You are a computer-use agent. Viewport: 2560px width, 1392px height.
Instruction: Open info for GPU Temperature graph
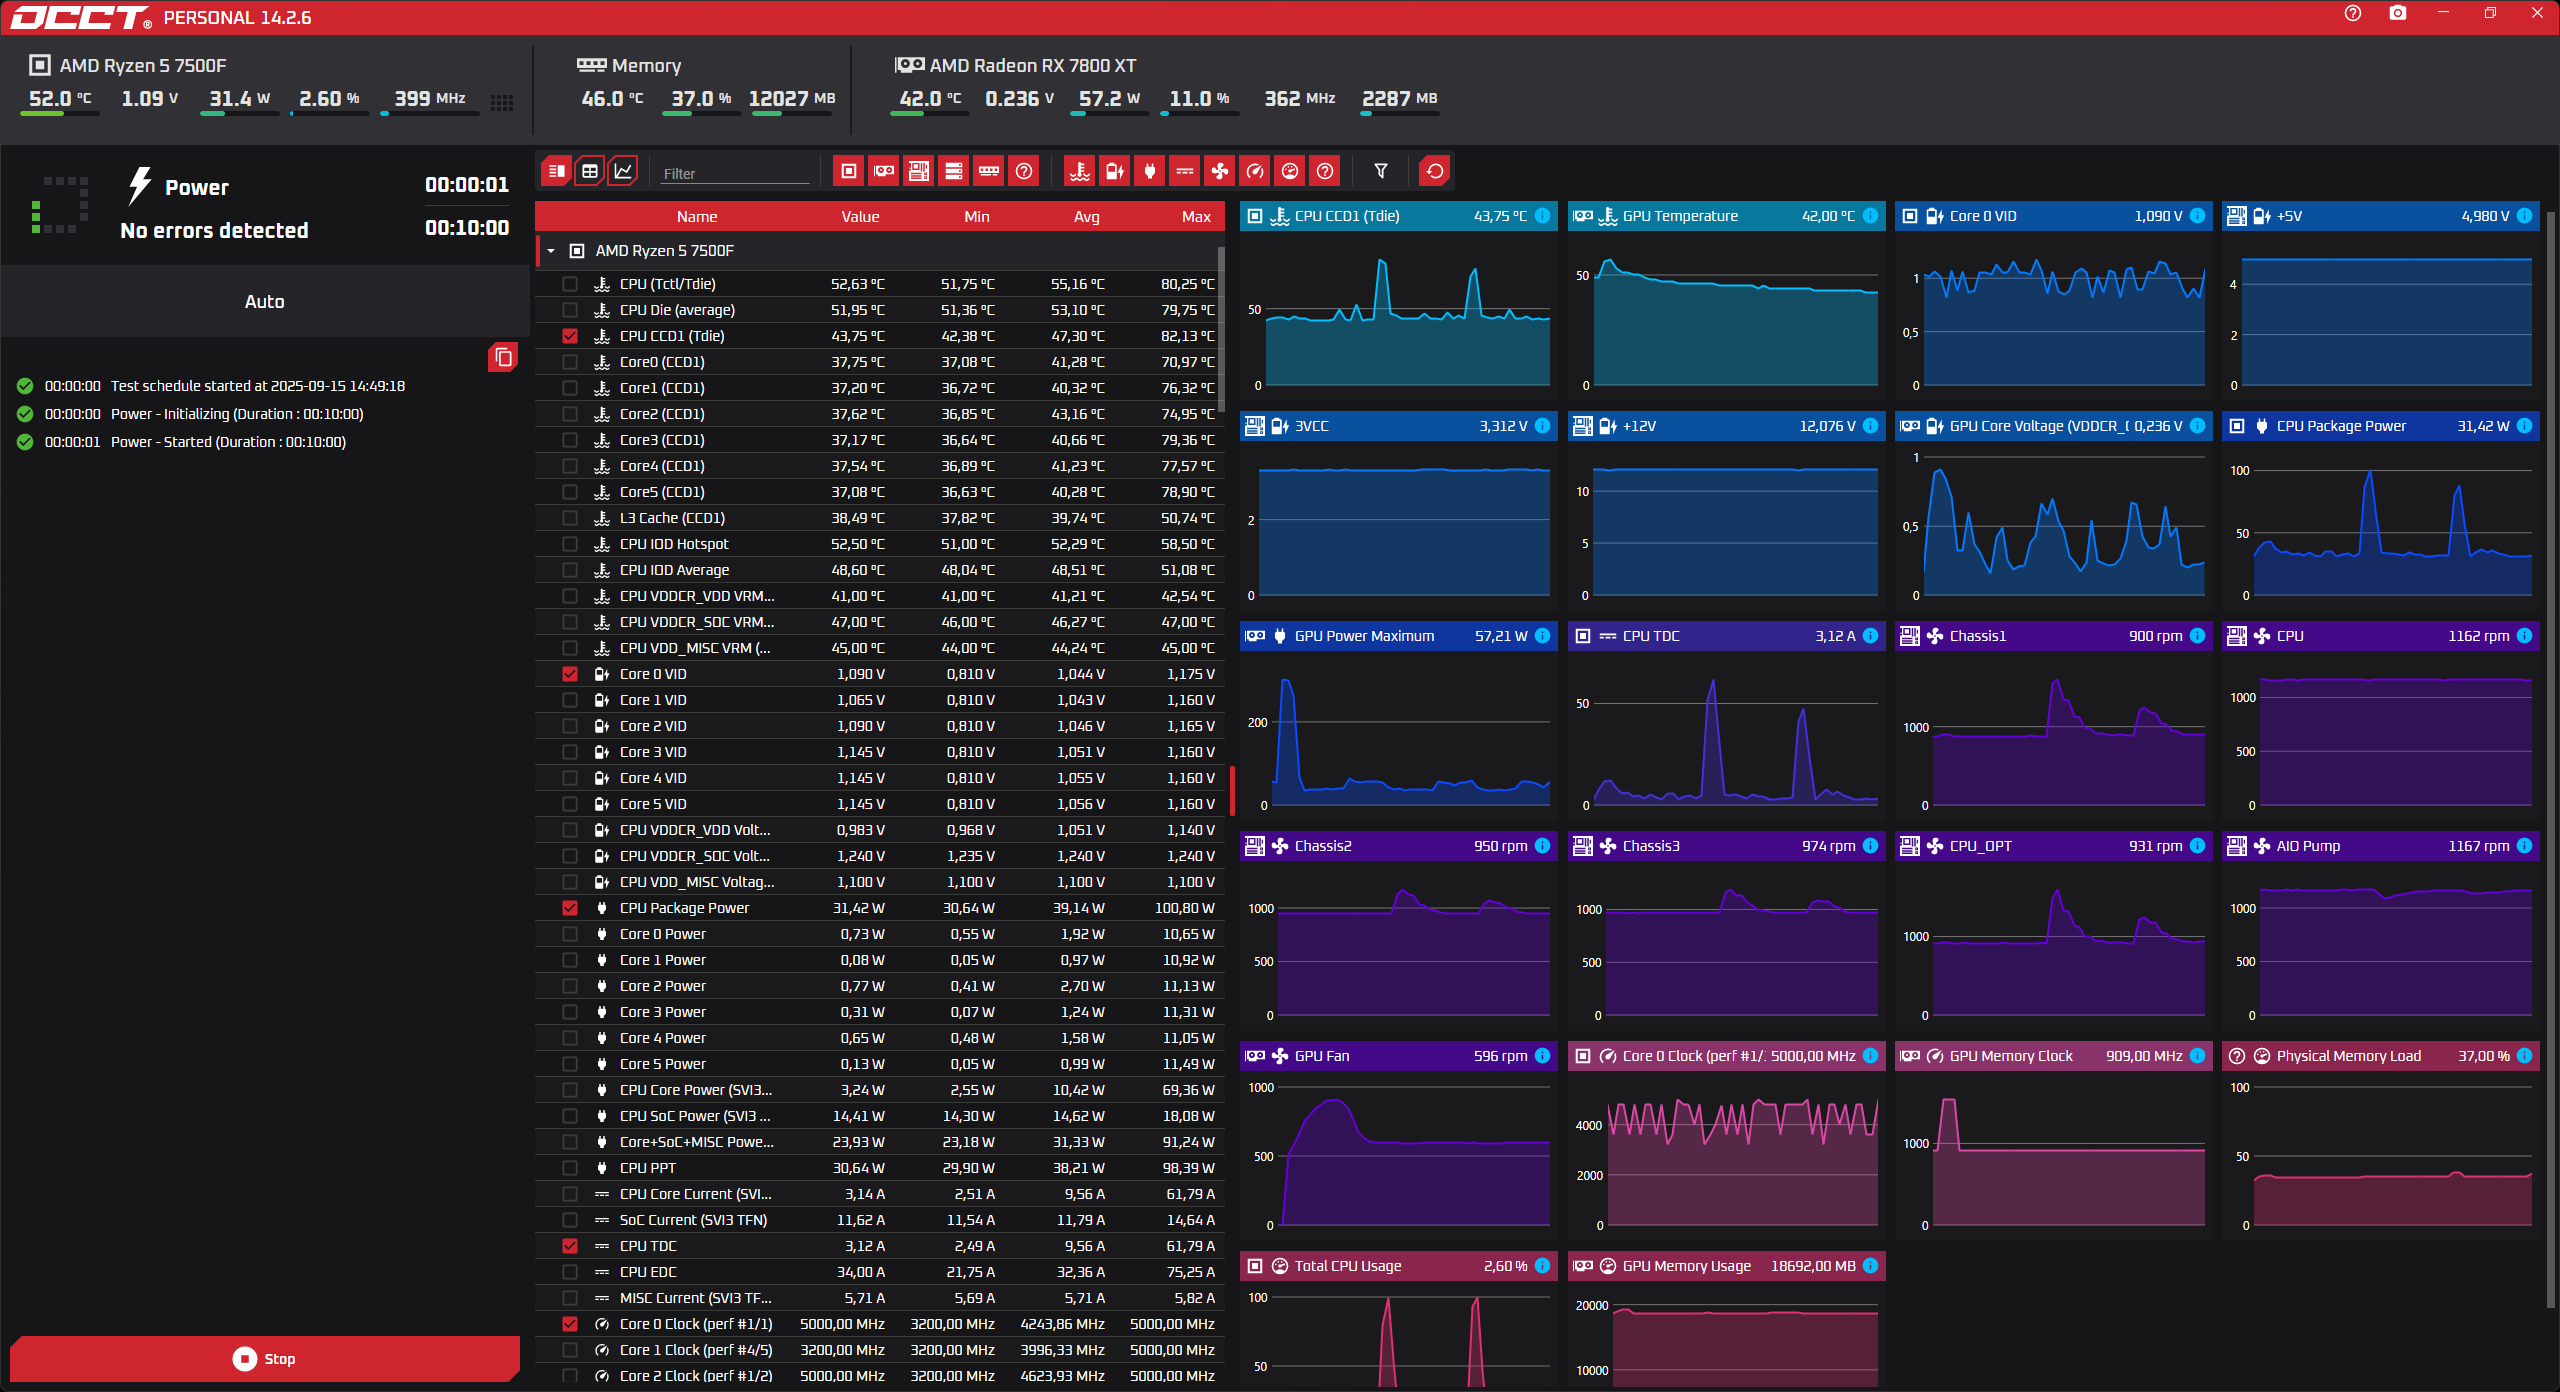click(1870, 216)
